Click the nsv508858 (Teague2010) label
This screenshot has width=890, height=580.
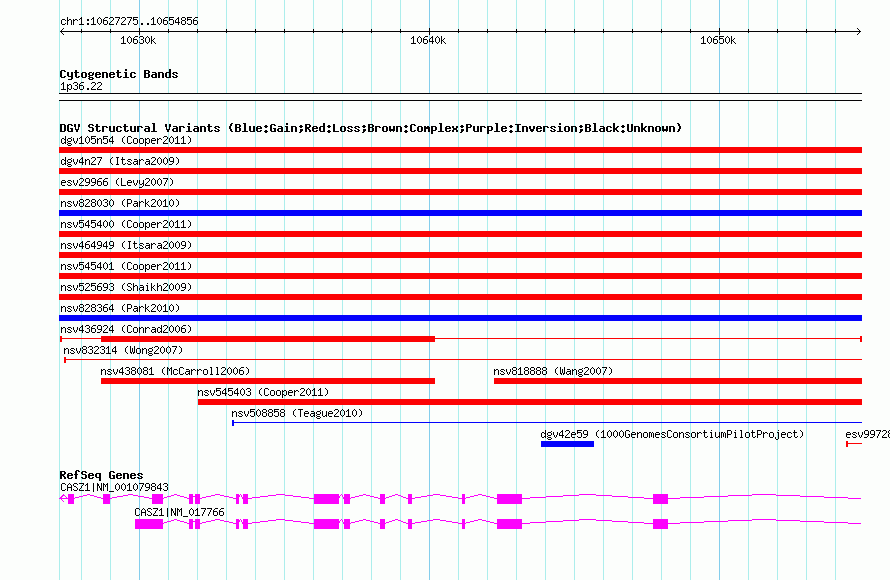point(297,413)
